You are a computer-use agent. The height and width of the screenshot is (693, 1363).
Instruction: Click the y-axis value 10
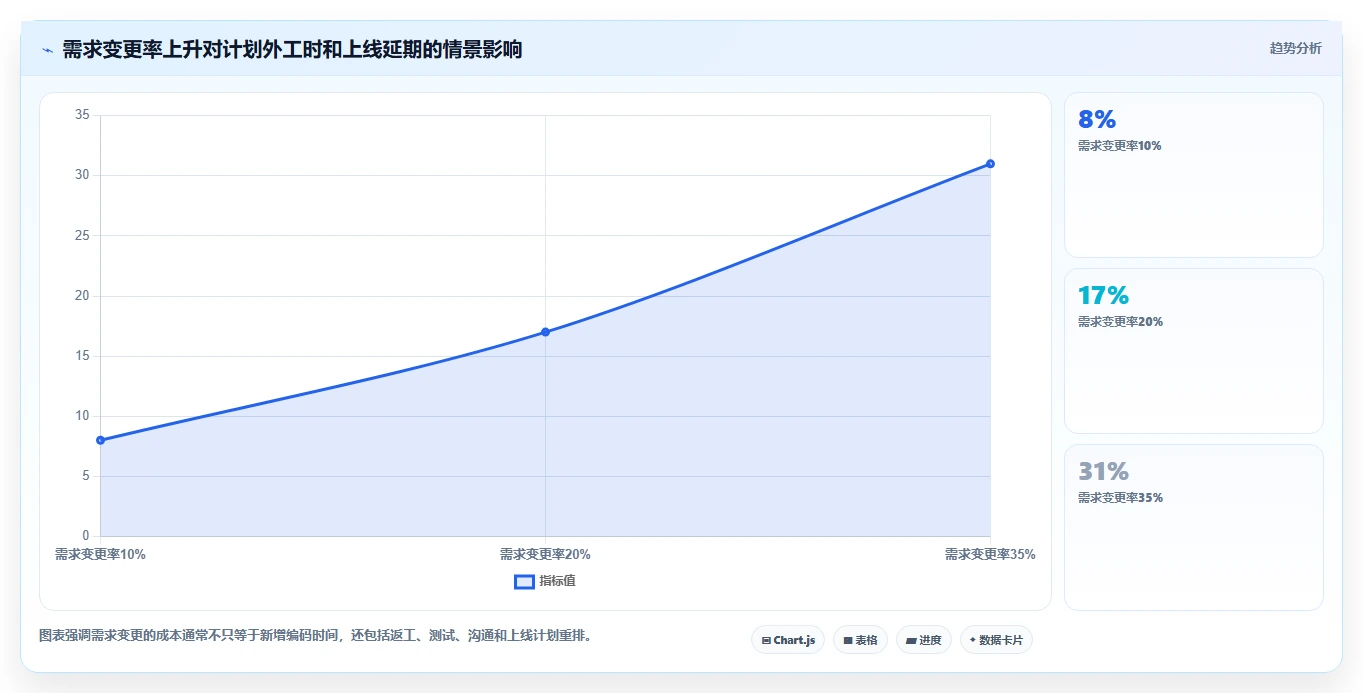tap(83, 416)
